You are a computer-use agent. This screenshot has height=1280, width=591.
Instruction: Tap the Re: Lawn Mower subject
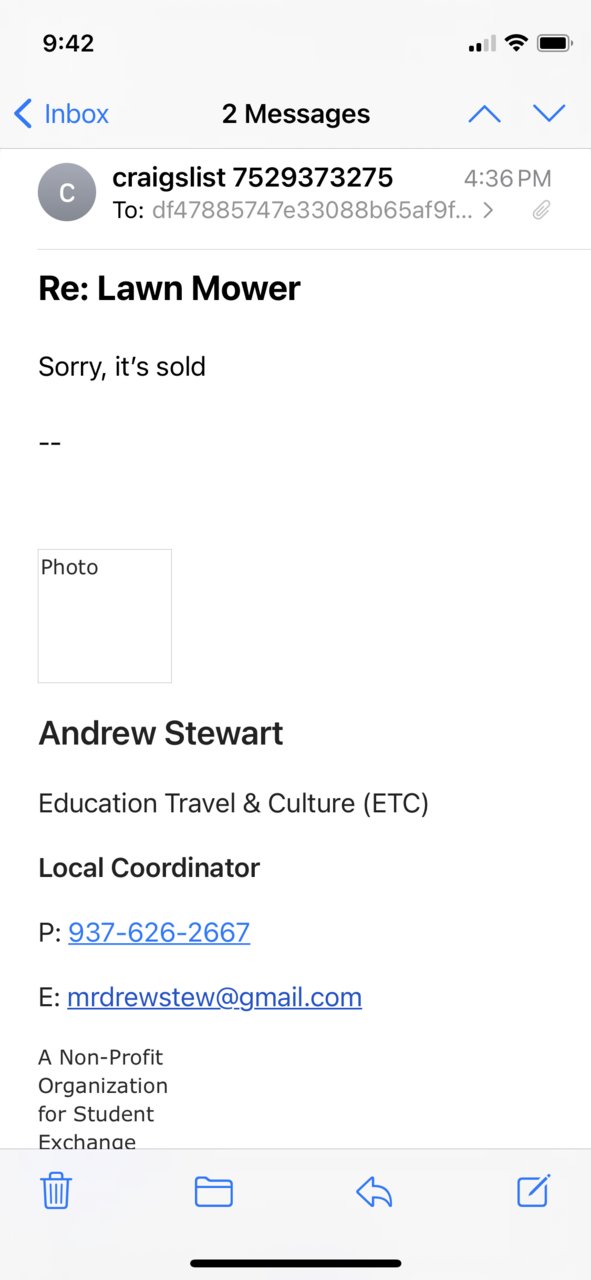pyautogui.click(x=169, y=288)
